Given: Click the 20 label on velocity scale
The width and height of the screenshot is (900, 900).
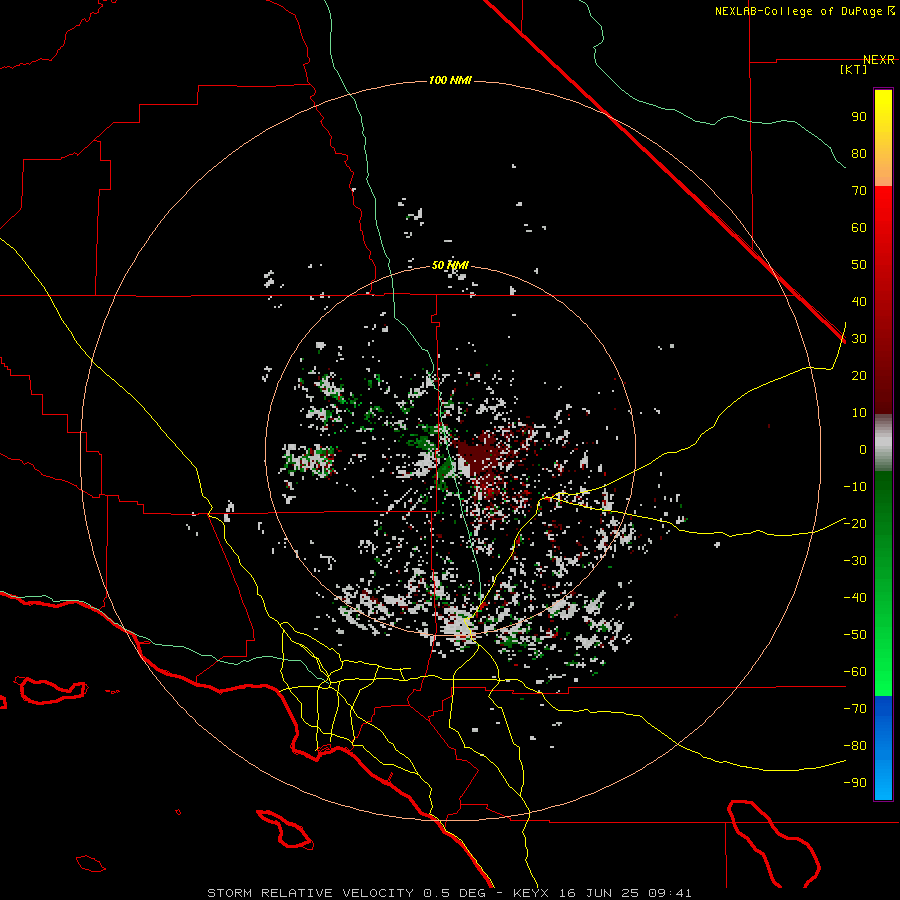Looking at the screenshot, I should point(859,376).
